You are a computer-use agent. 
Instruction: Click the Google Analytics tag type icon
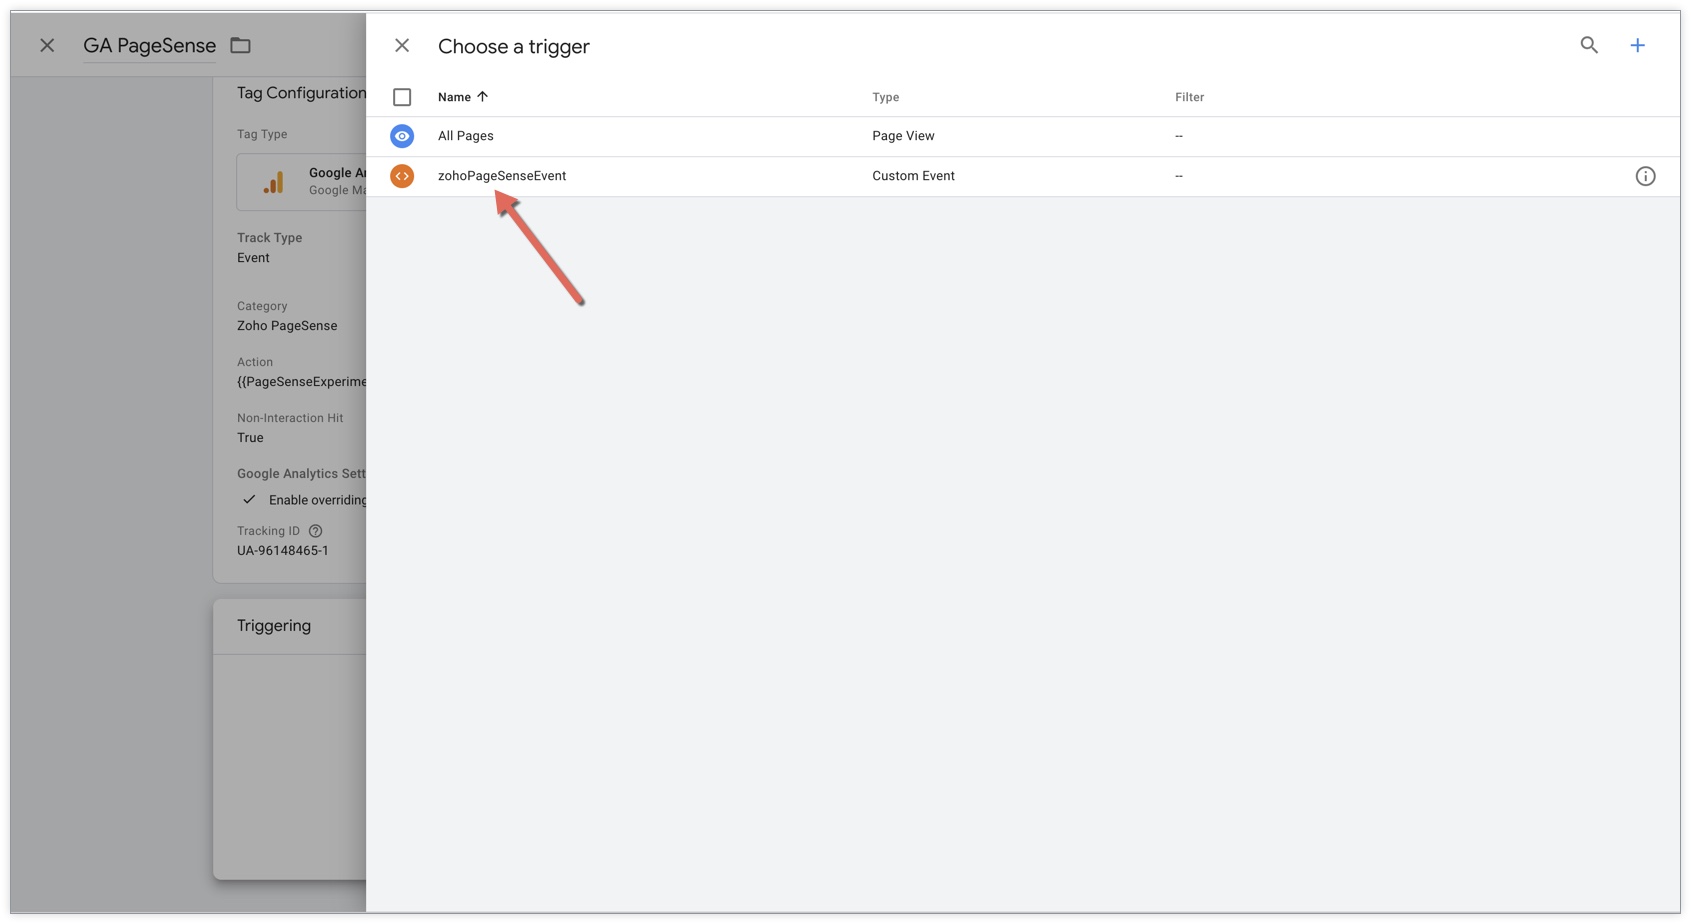(x=273, y=182)
